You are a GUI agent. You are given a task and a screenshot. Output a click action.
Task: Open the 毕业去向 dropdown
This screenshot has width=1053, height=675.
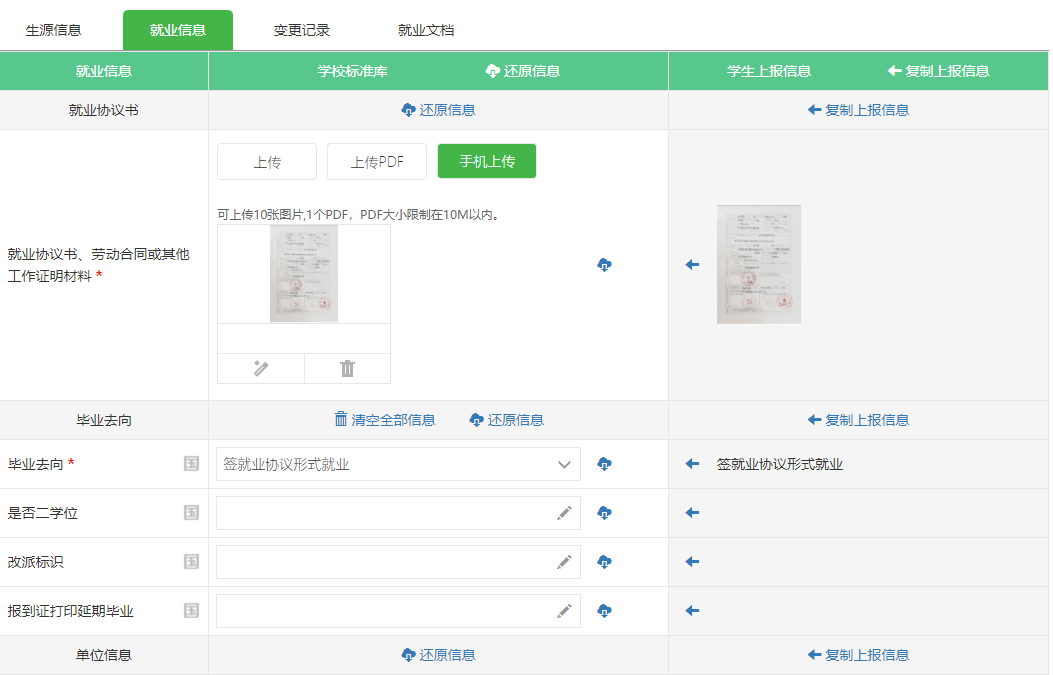click(398, 464)
